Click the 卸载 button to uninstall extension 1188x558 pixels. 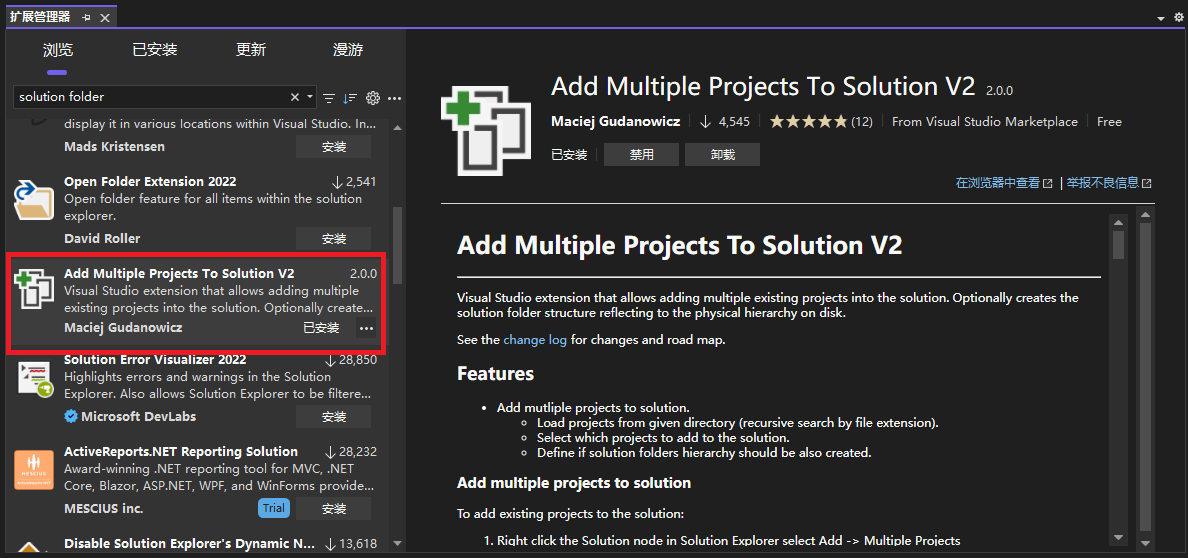coord(722,155)
